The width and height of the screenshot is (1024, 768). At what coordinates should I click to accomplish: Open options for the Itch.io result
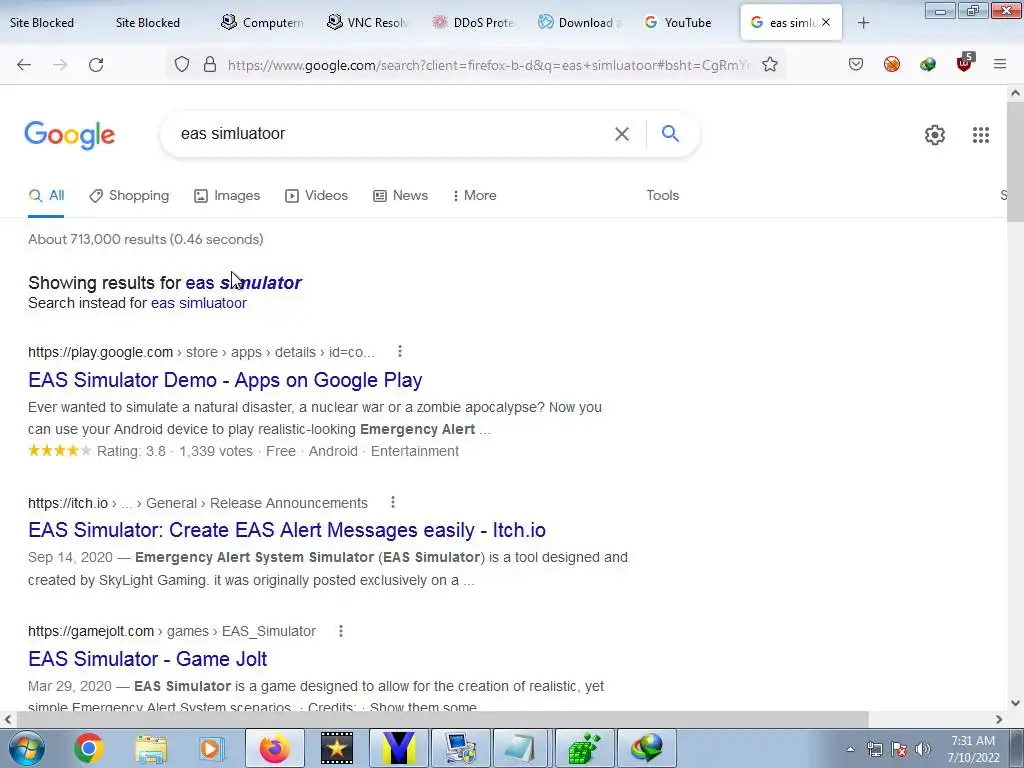[x=392, y=502]
